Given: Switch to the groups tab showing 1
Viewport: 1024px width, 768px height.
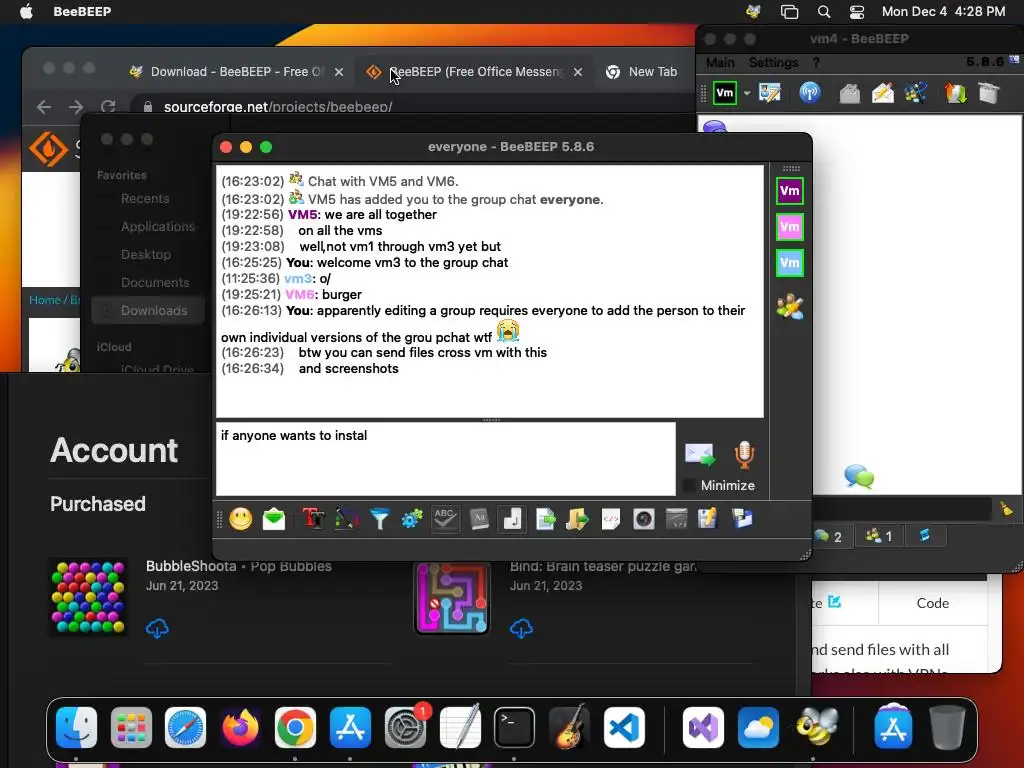Looking at the screenshot, I should (x=879, y=536).
